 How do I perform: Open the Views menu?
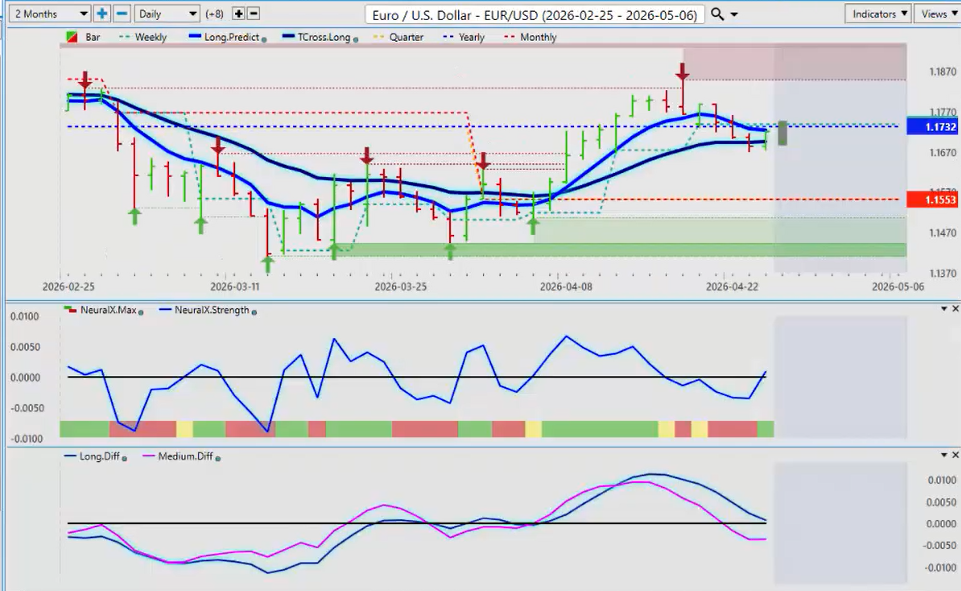click(936, 14)
